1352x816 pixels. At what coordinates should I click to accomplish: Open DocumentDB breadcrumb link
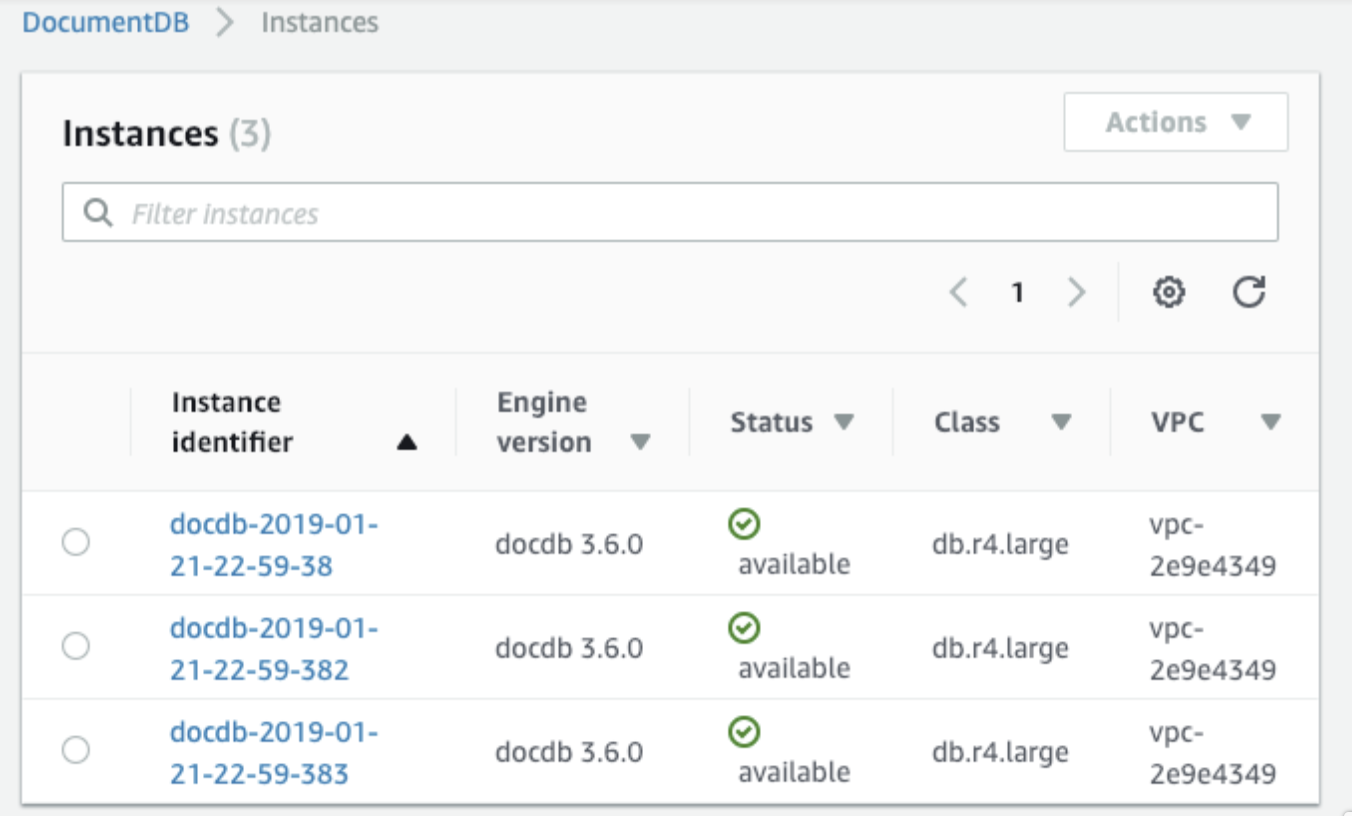click(x=106, y=22)
